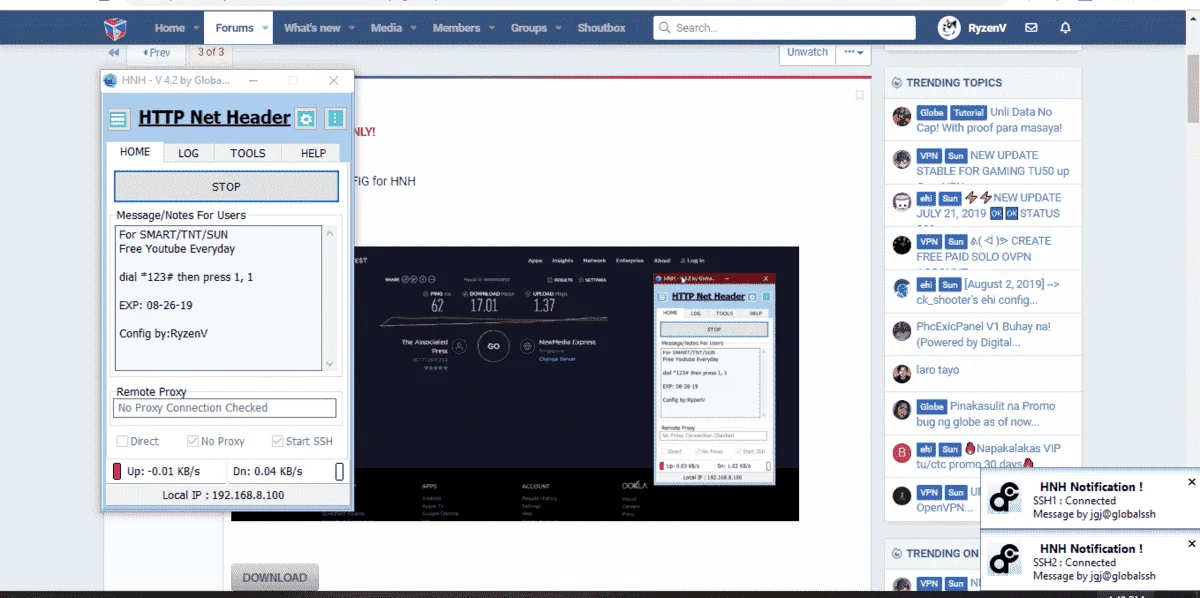Image resolution: width=1200 pixels, height=598 pixels.
Task: Switch to the TOOLS tab in HNH
Action: click(248, 153)
